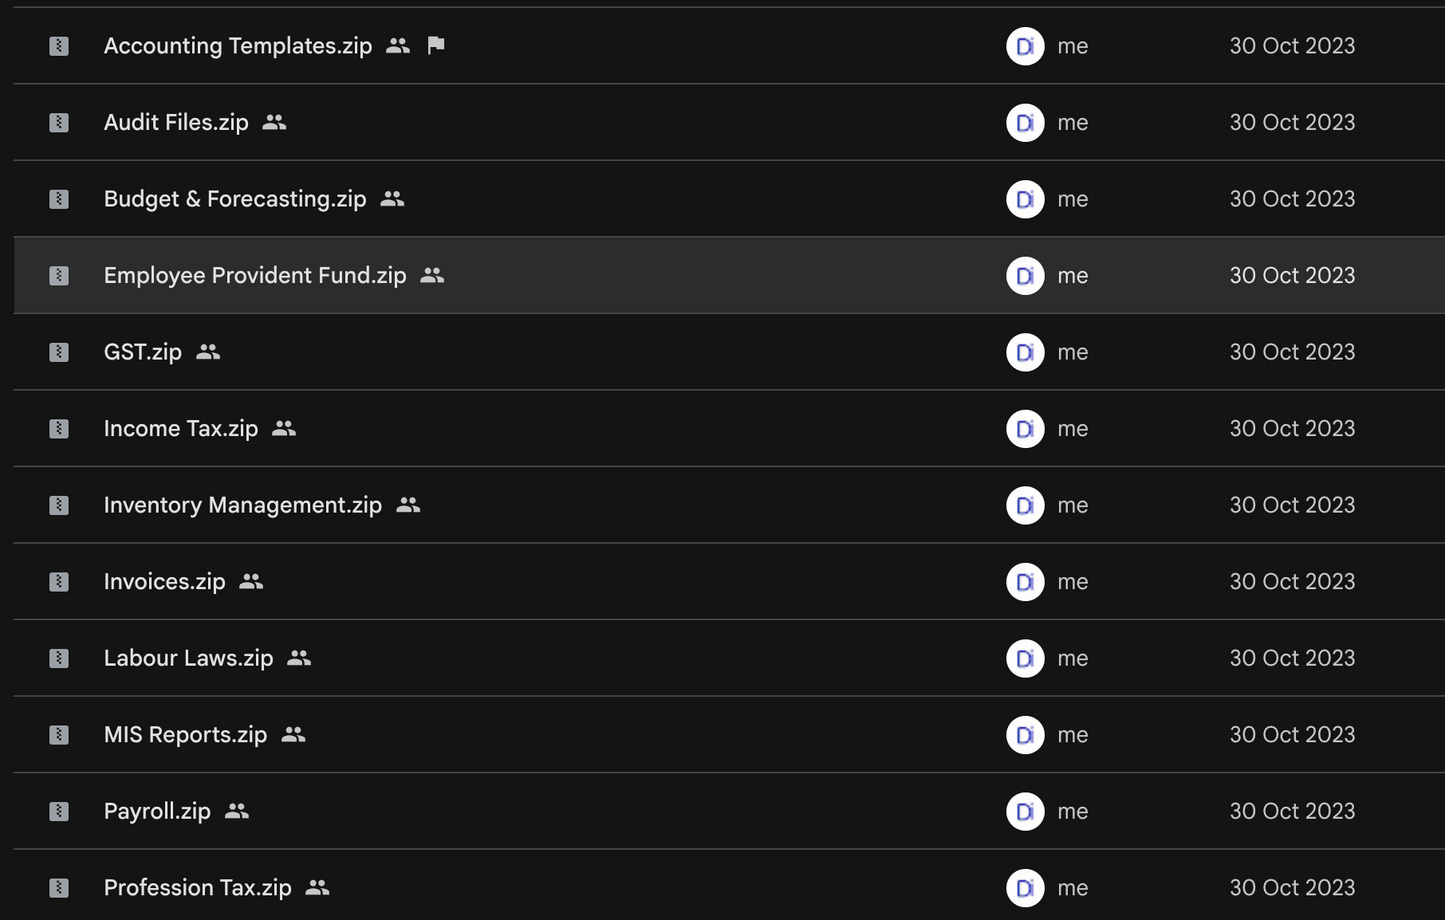Click owner avatar in Income Tax.zip row

click(1025, 428)
